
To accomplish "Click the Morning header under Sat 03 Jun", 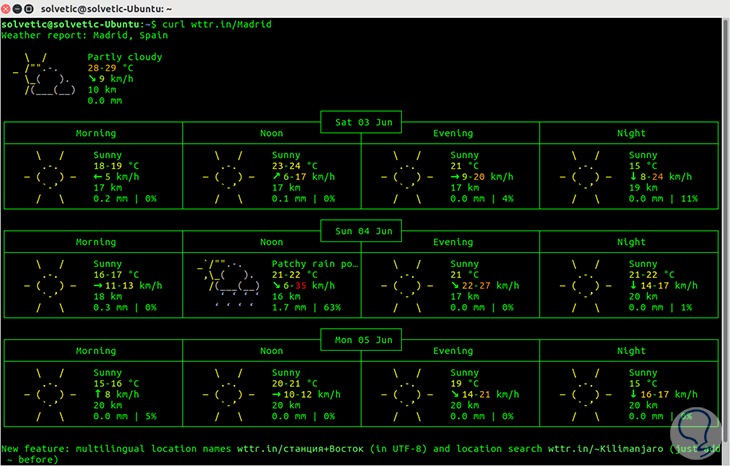I will [x=96, y=133].
